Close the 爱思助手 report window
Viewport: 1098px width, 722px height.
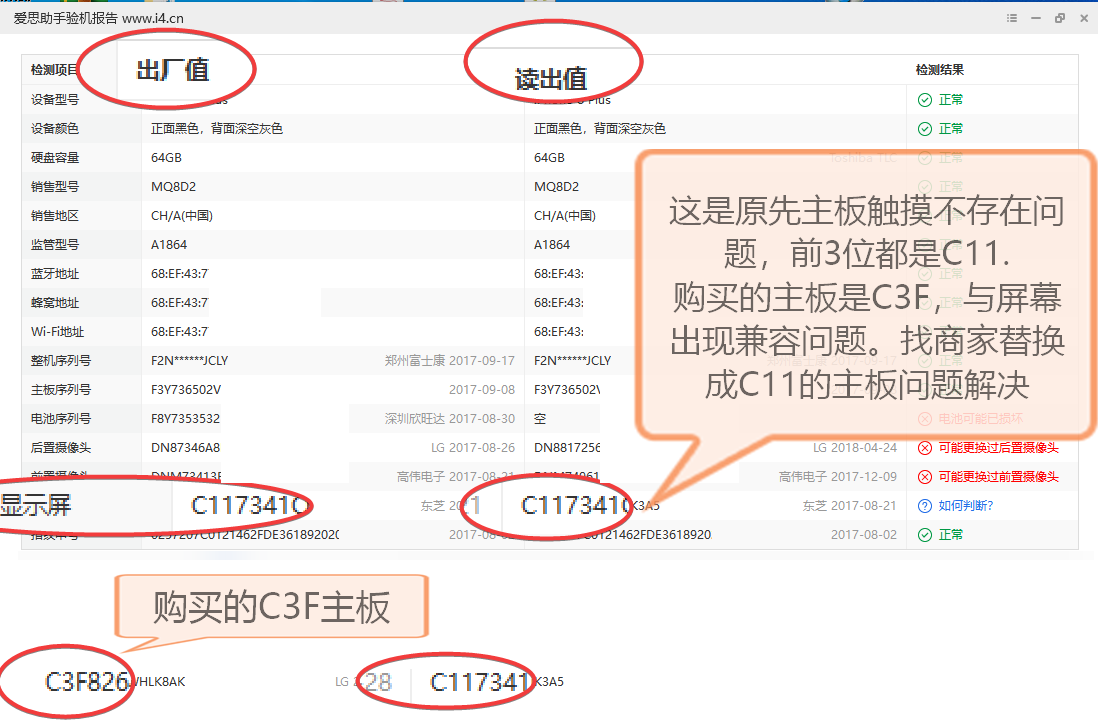pos(1082,18)
